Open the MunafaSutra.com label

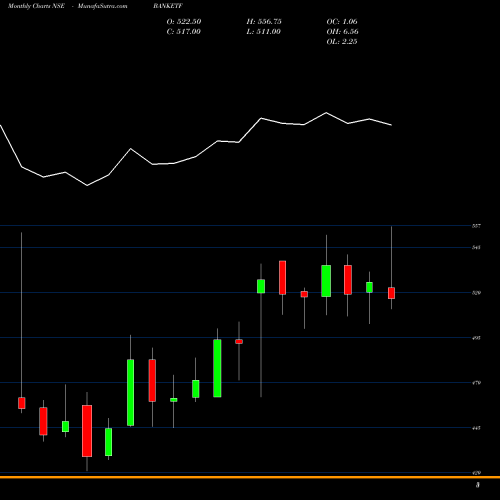pos(102,6)
